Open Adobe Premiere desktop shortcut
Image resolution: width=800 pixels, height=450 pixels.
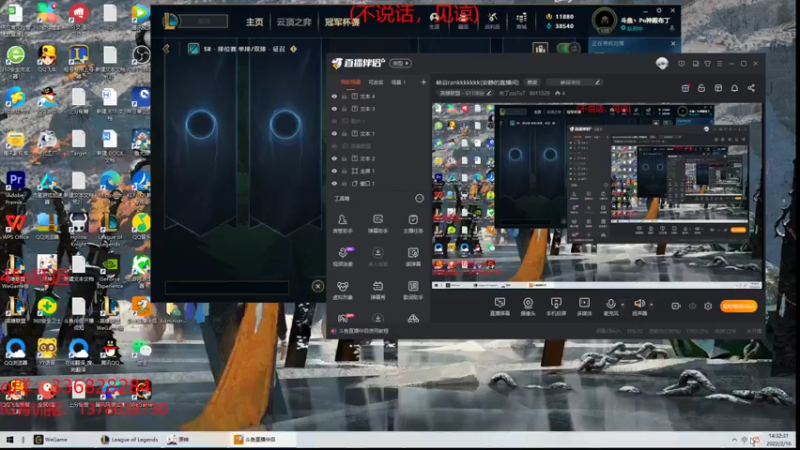point(15,187)
